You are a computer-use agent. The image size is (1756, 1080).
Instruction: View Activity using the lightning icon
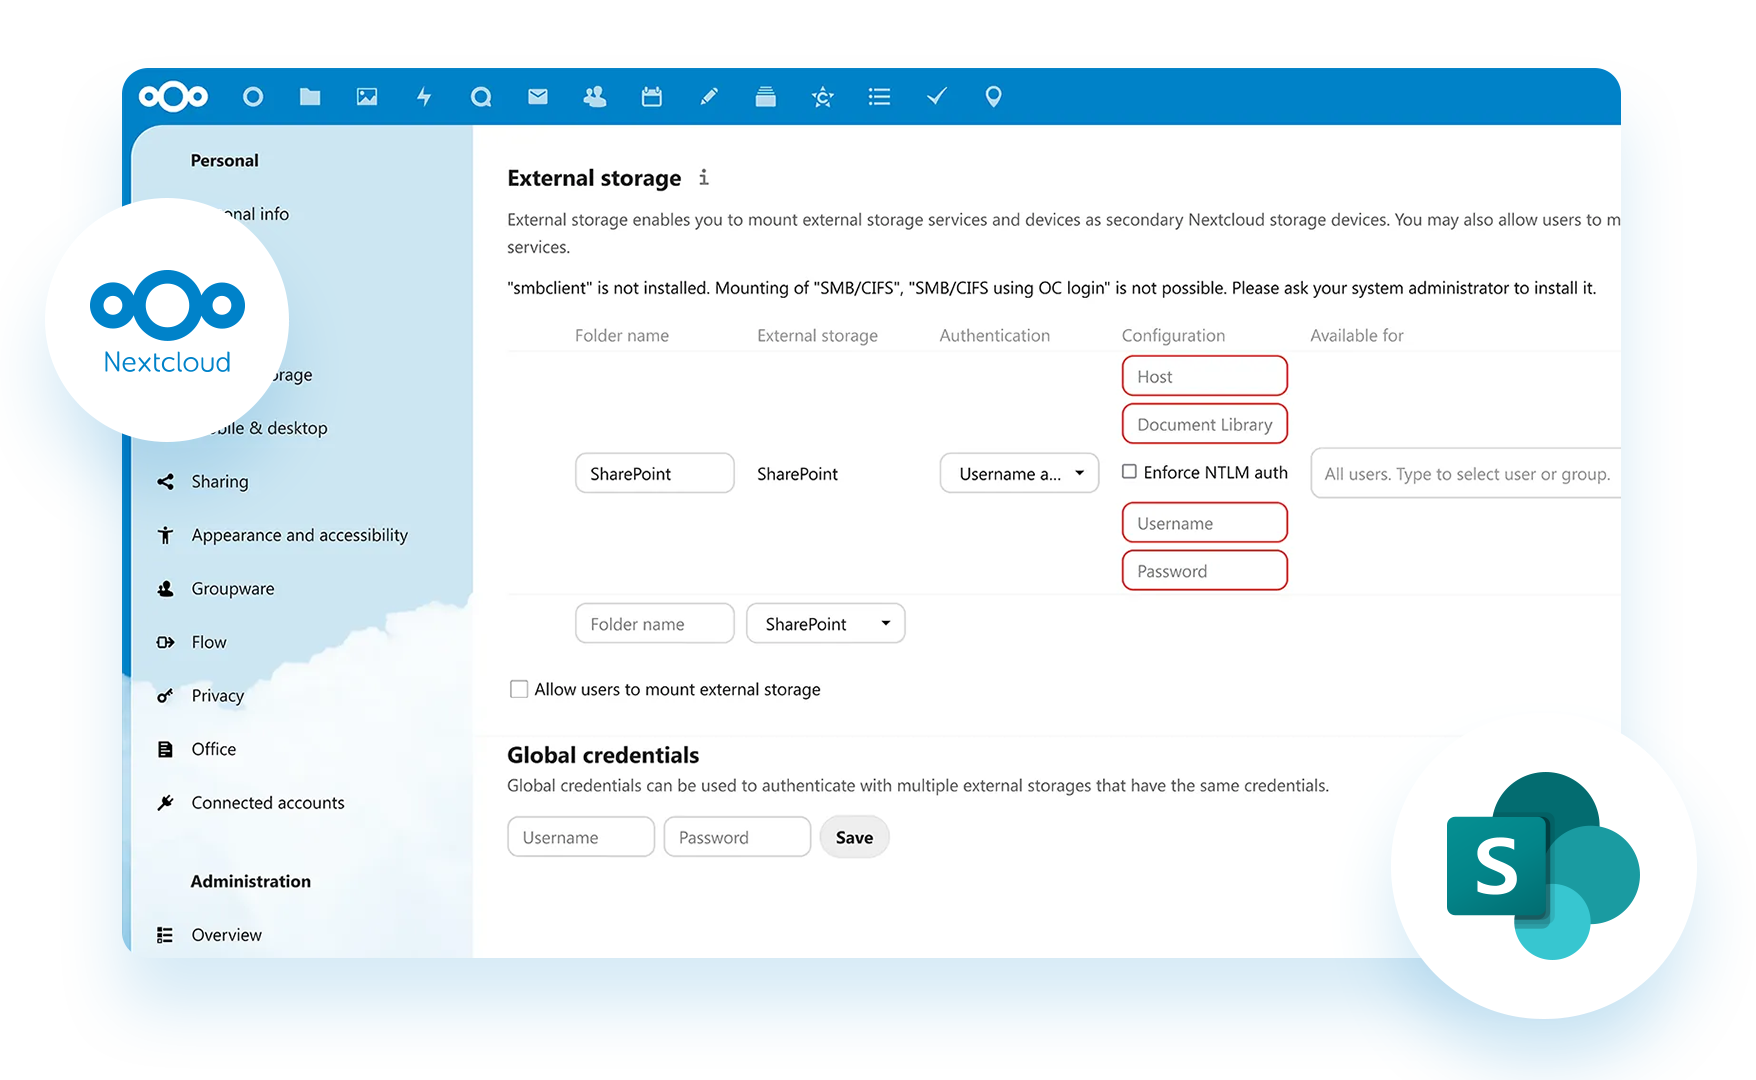point(424,96)
